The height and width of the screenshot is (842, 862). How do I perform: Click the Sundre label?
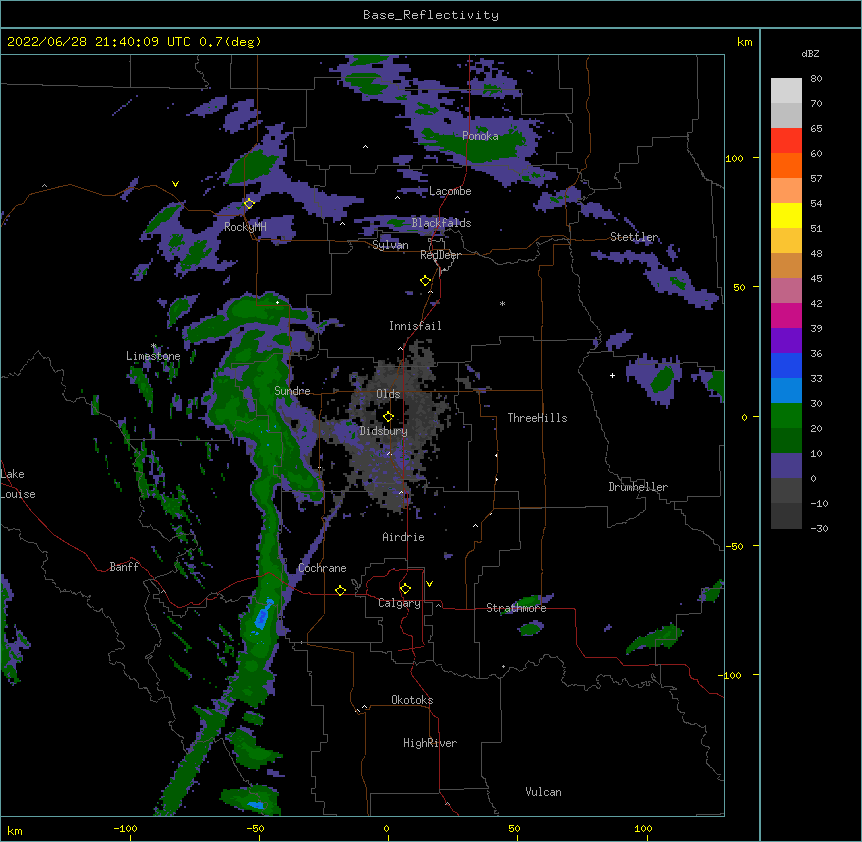click(292, 391)
